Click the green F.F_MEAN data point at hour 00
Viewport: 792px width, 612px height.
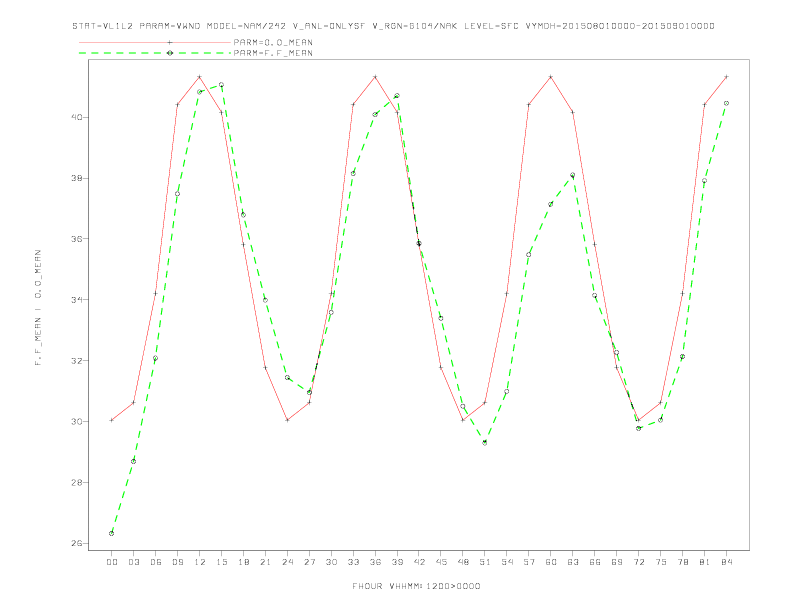click(112, 533)
